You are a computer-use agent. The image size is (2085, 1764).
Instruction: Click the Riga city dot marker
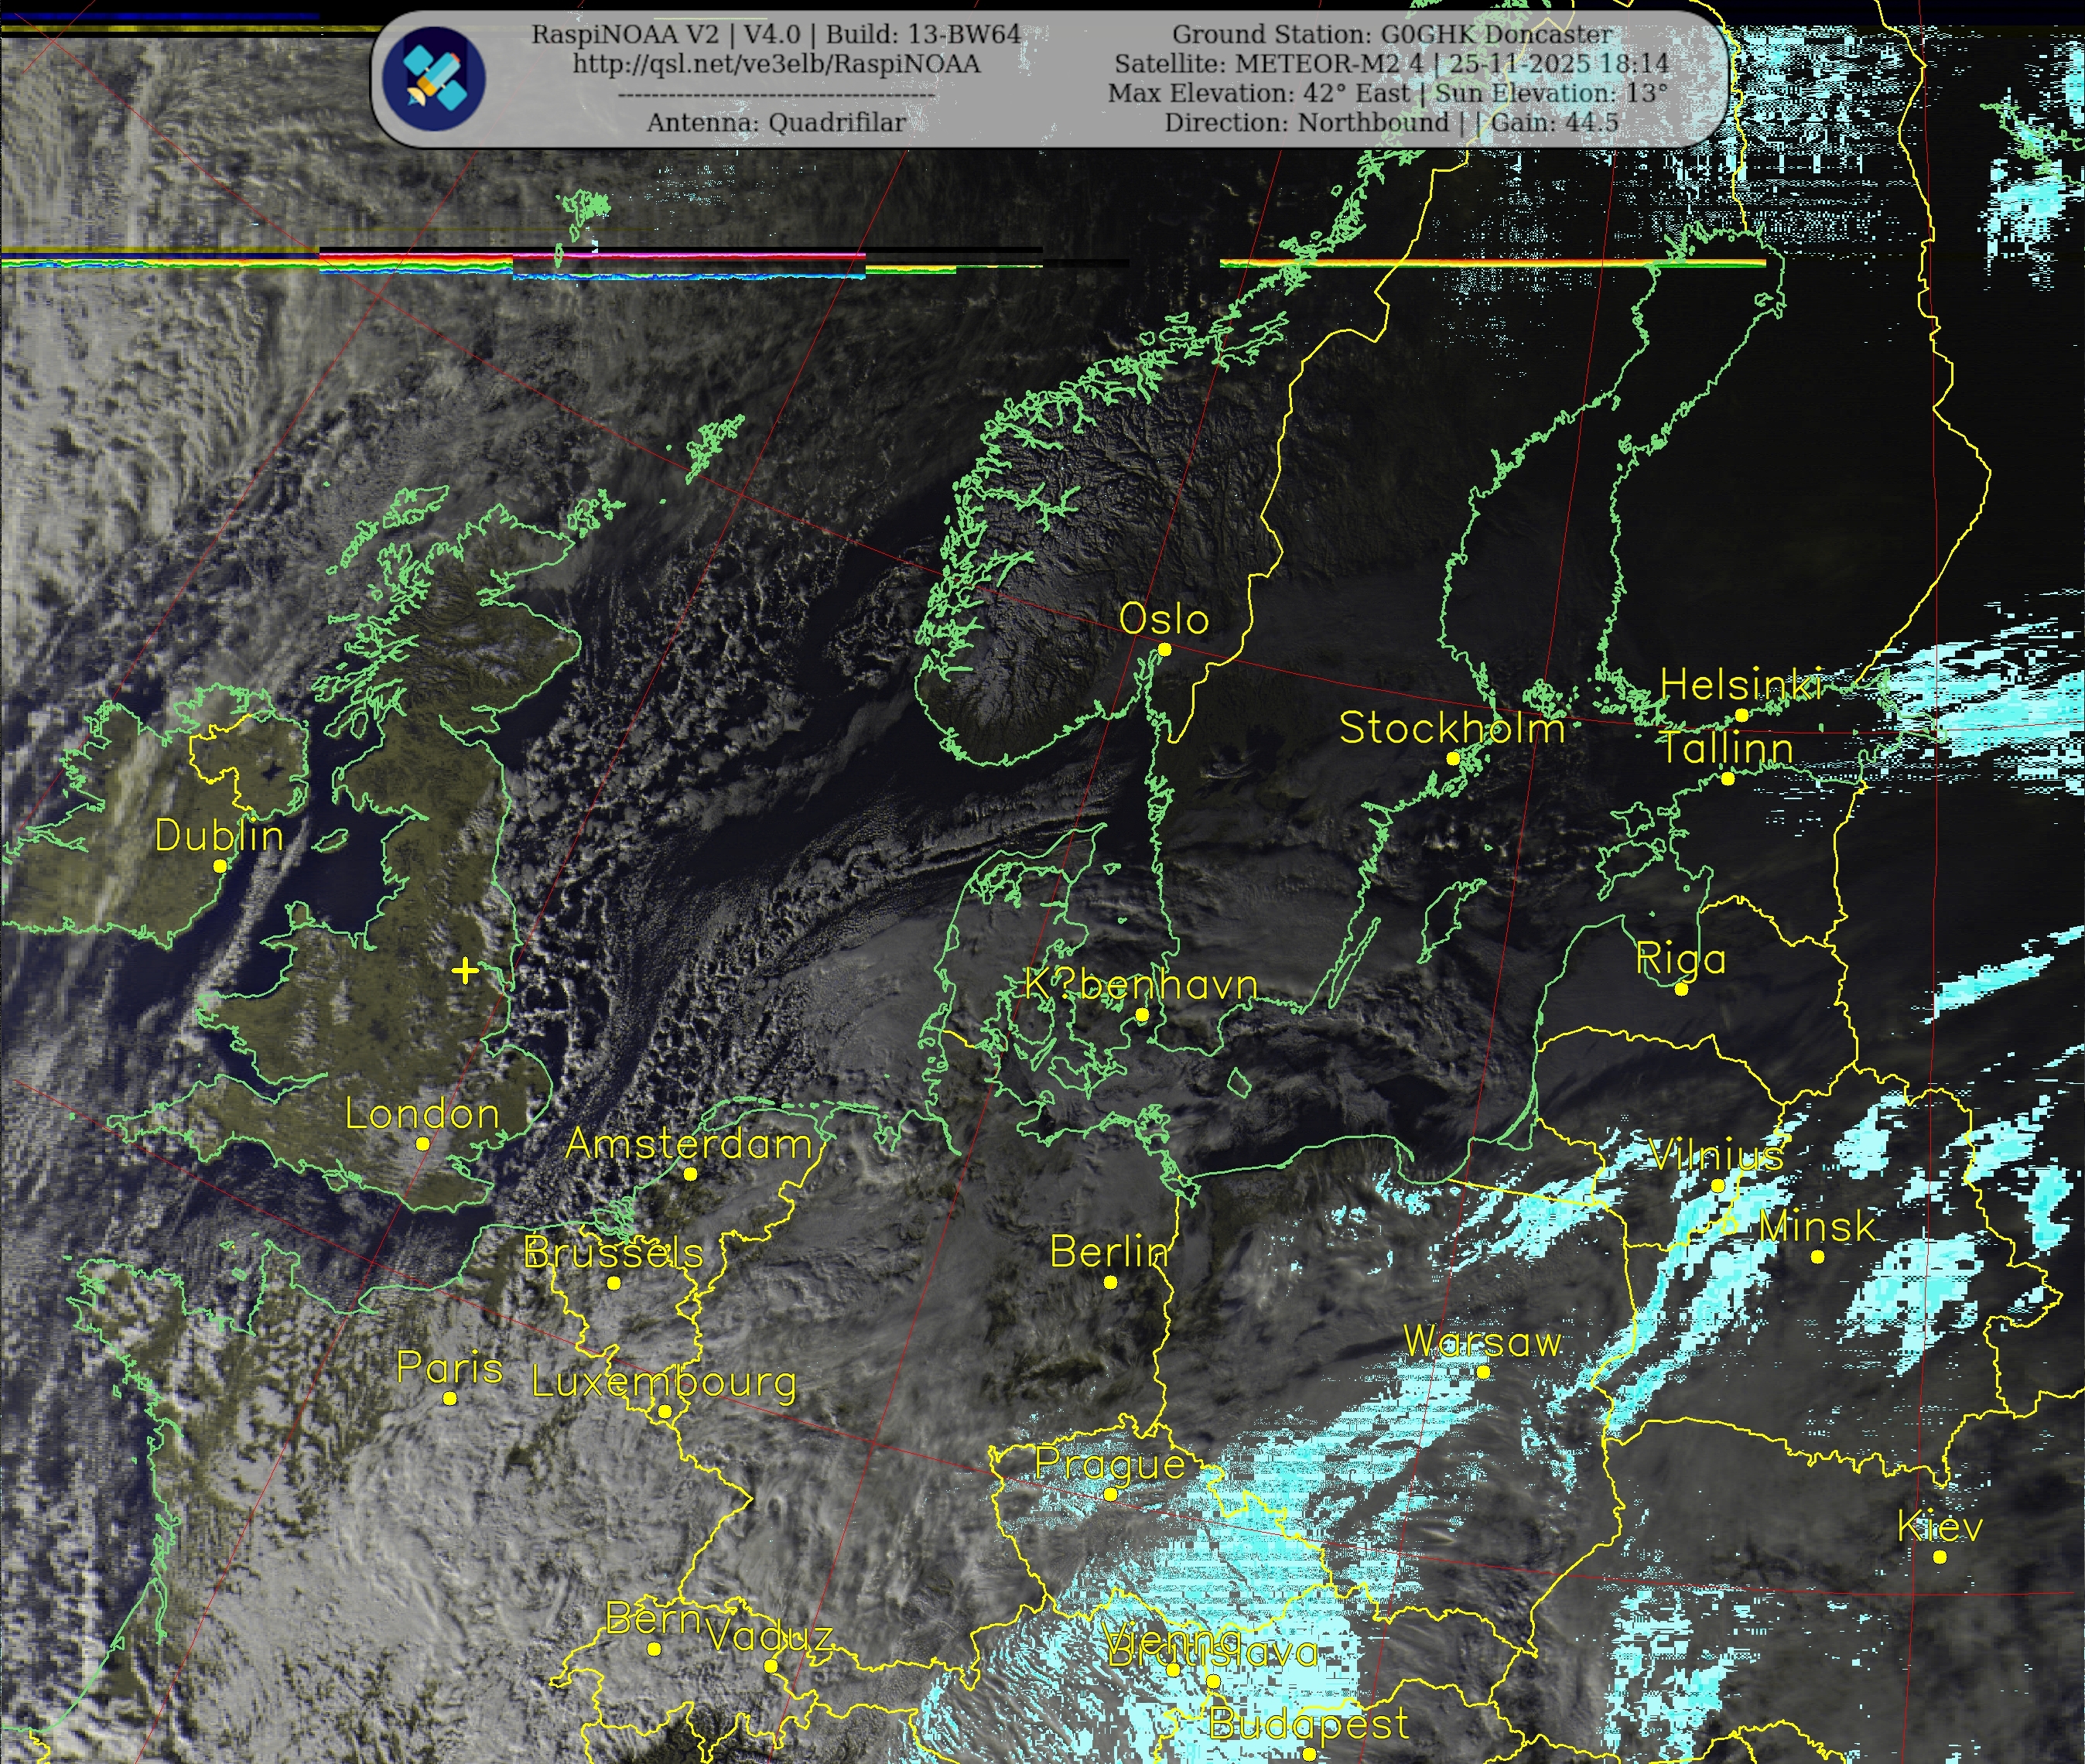(x=1682, y=989)
